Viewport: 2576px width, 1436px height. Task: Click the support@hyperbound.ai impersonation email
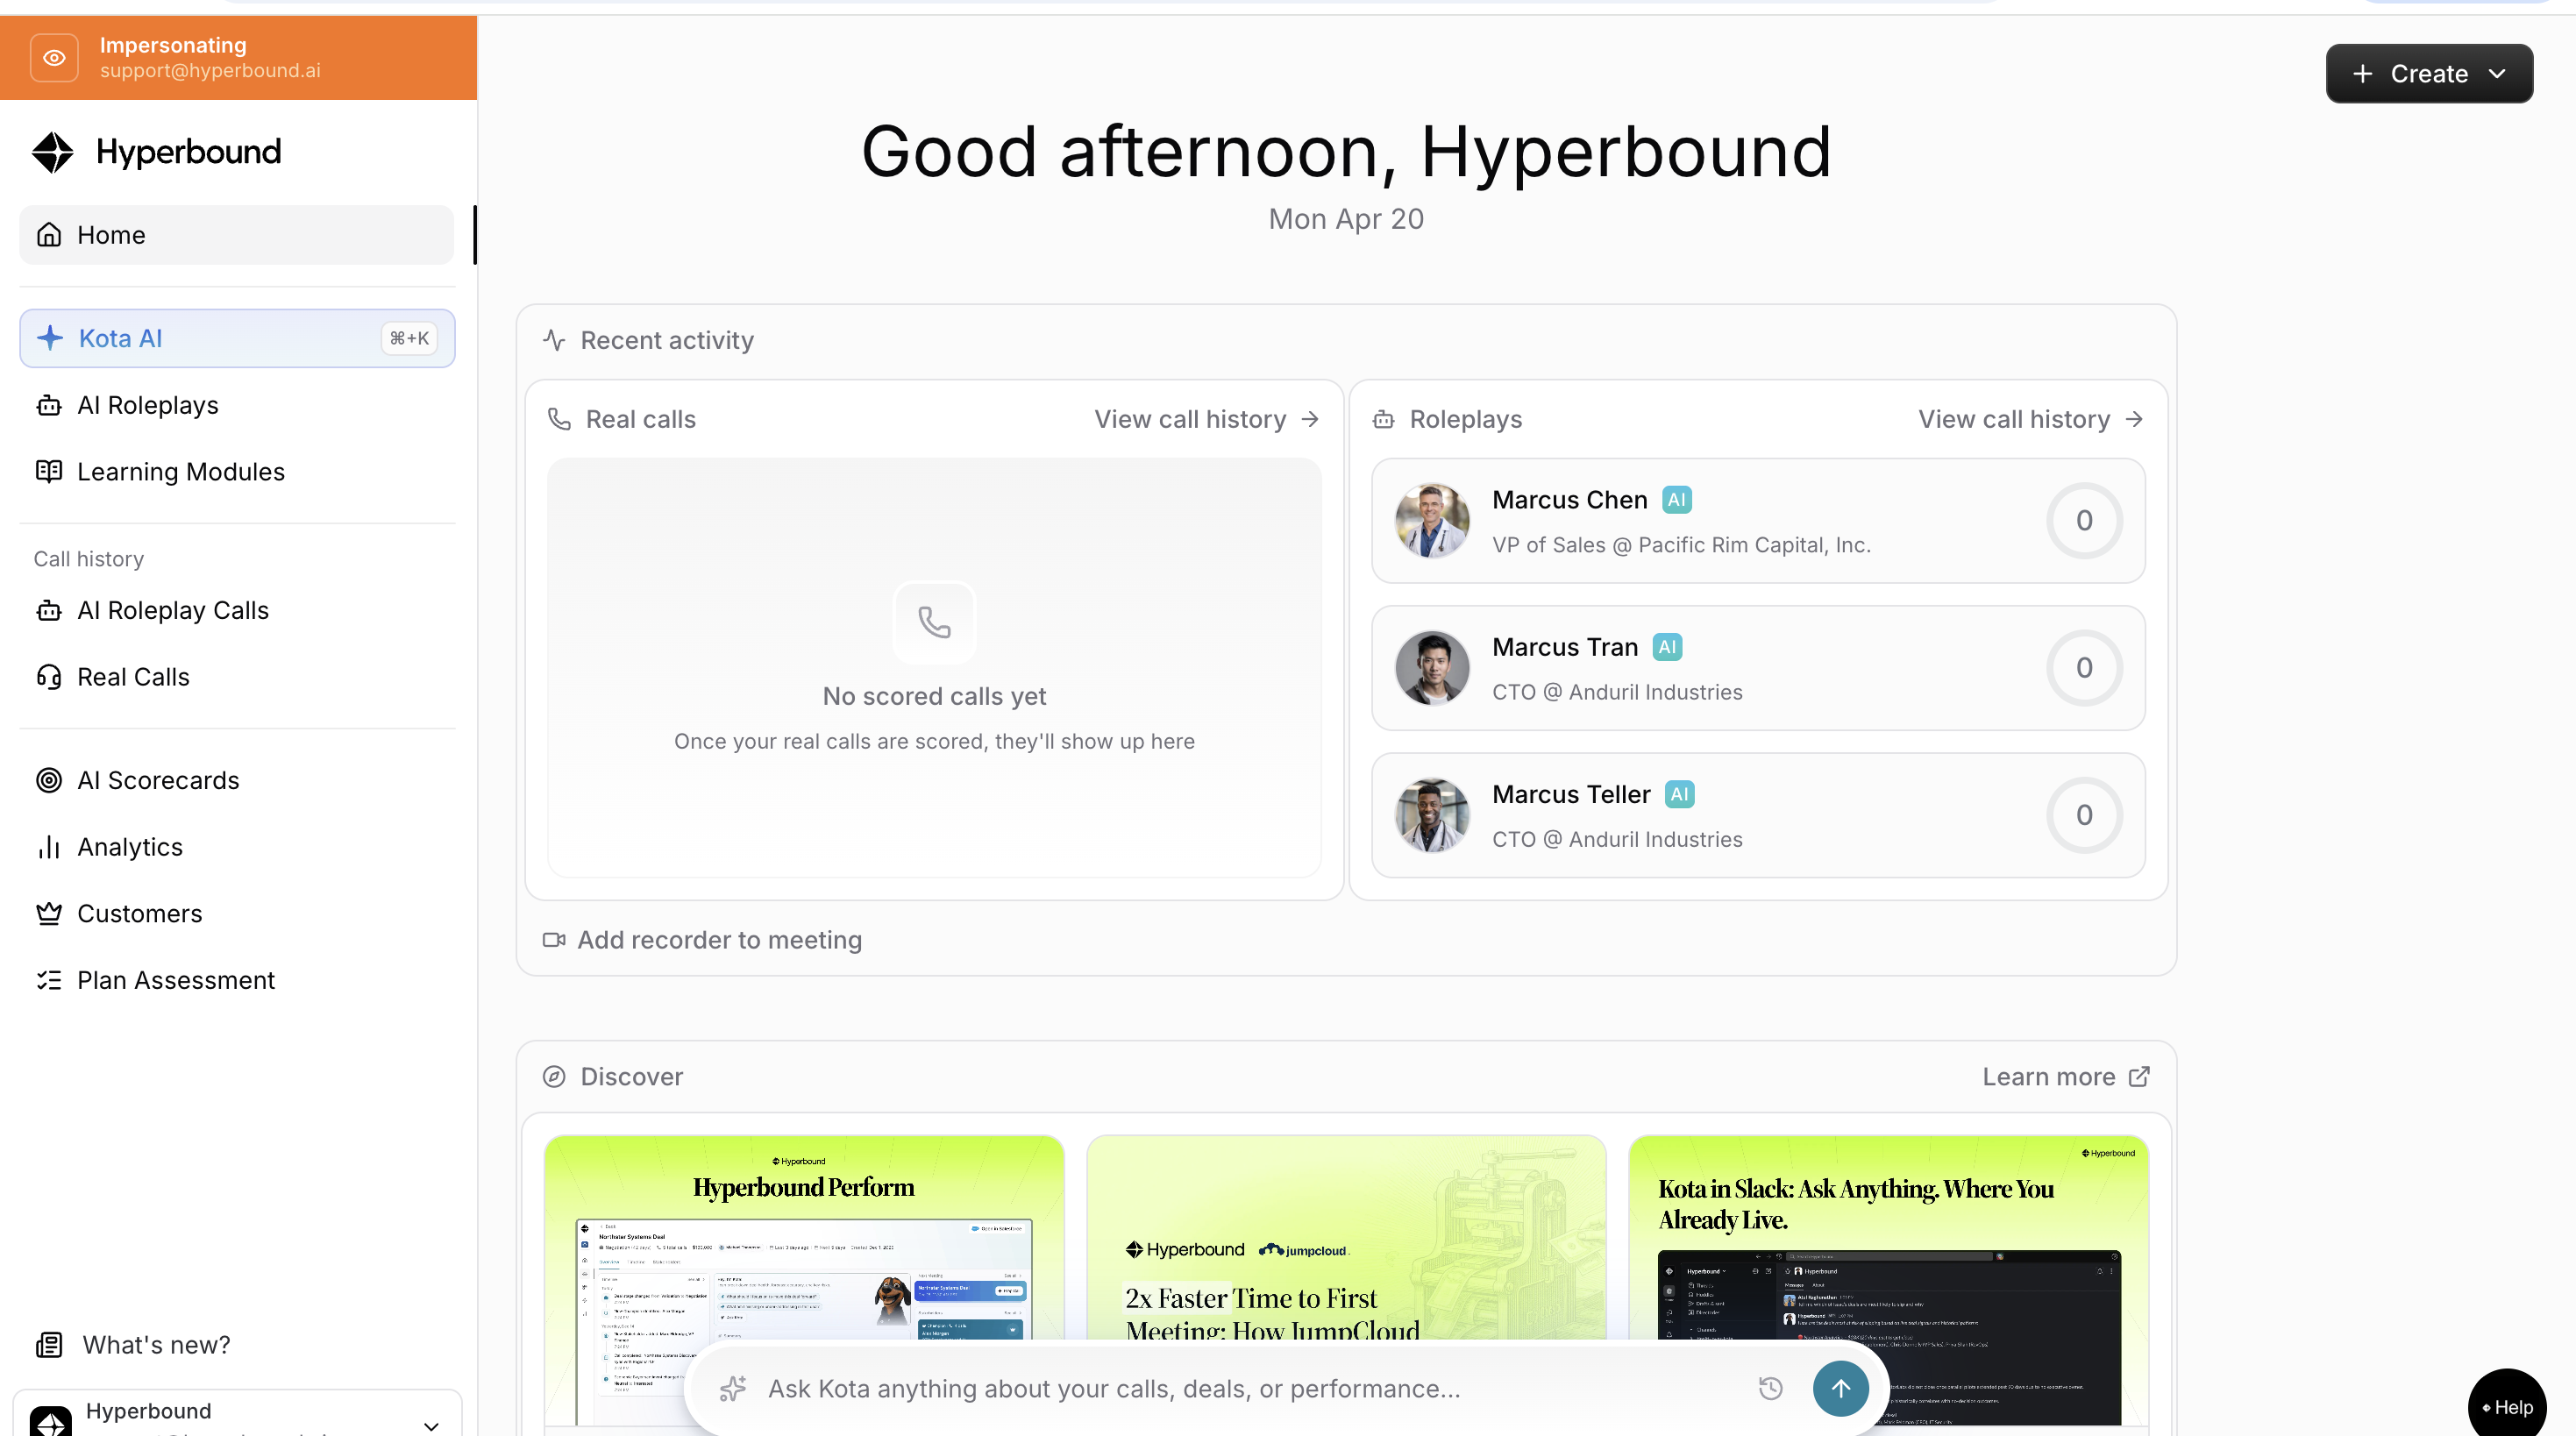coord(210,71)
